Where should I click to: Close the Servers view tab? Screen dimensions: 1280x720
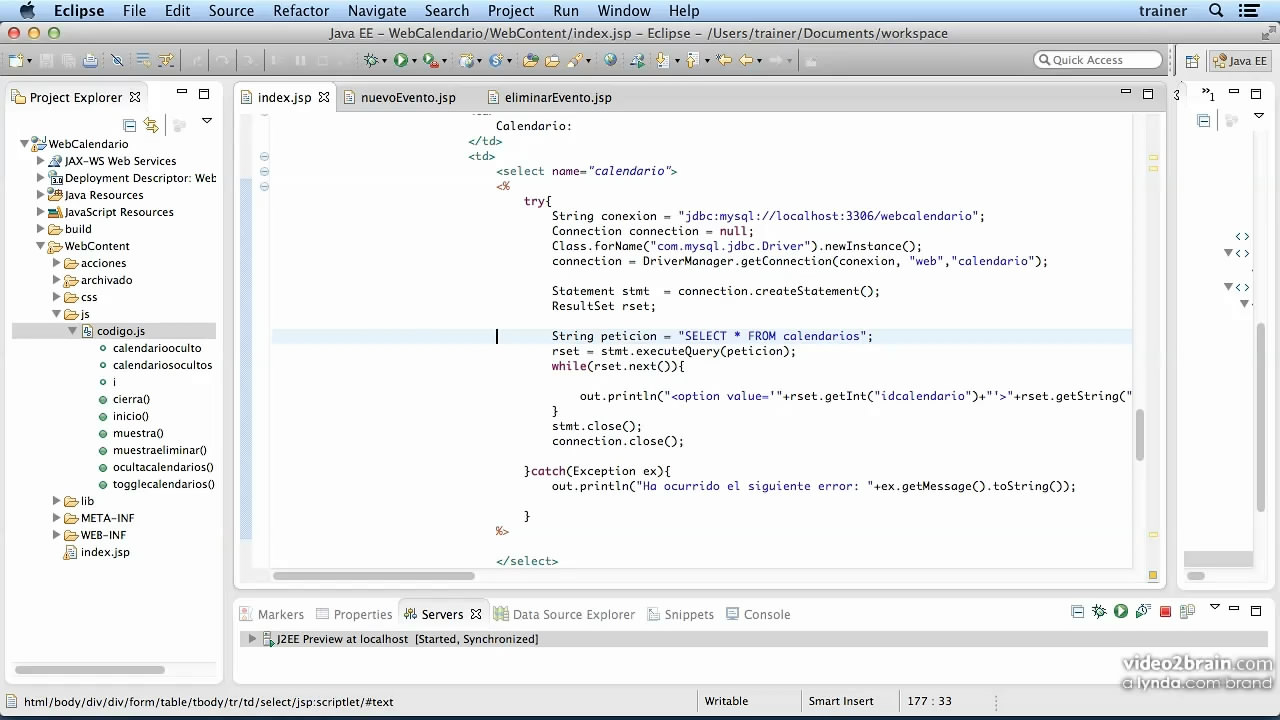(476, 614)
